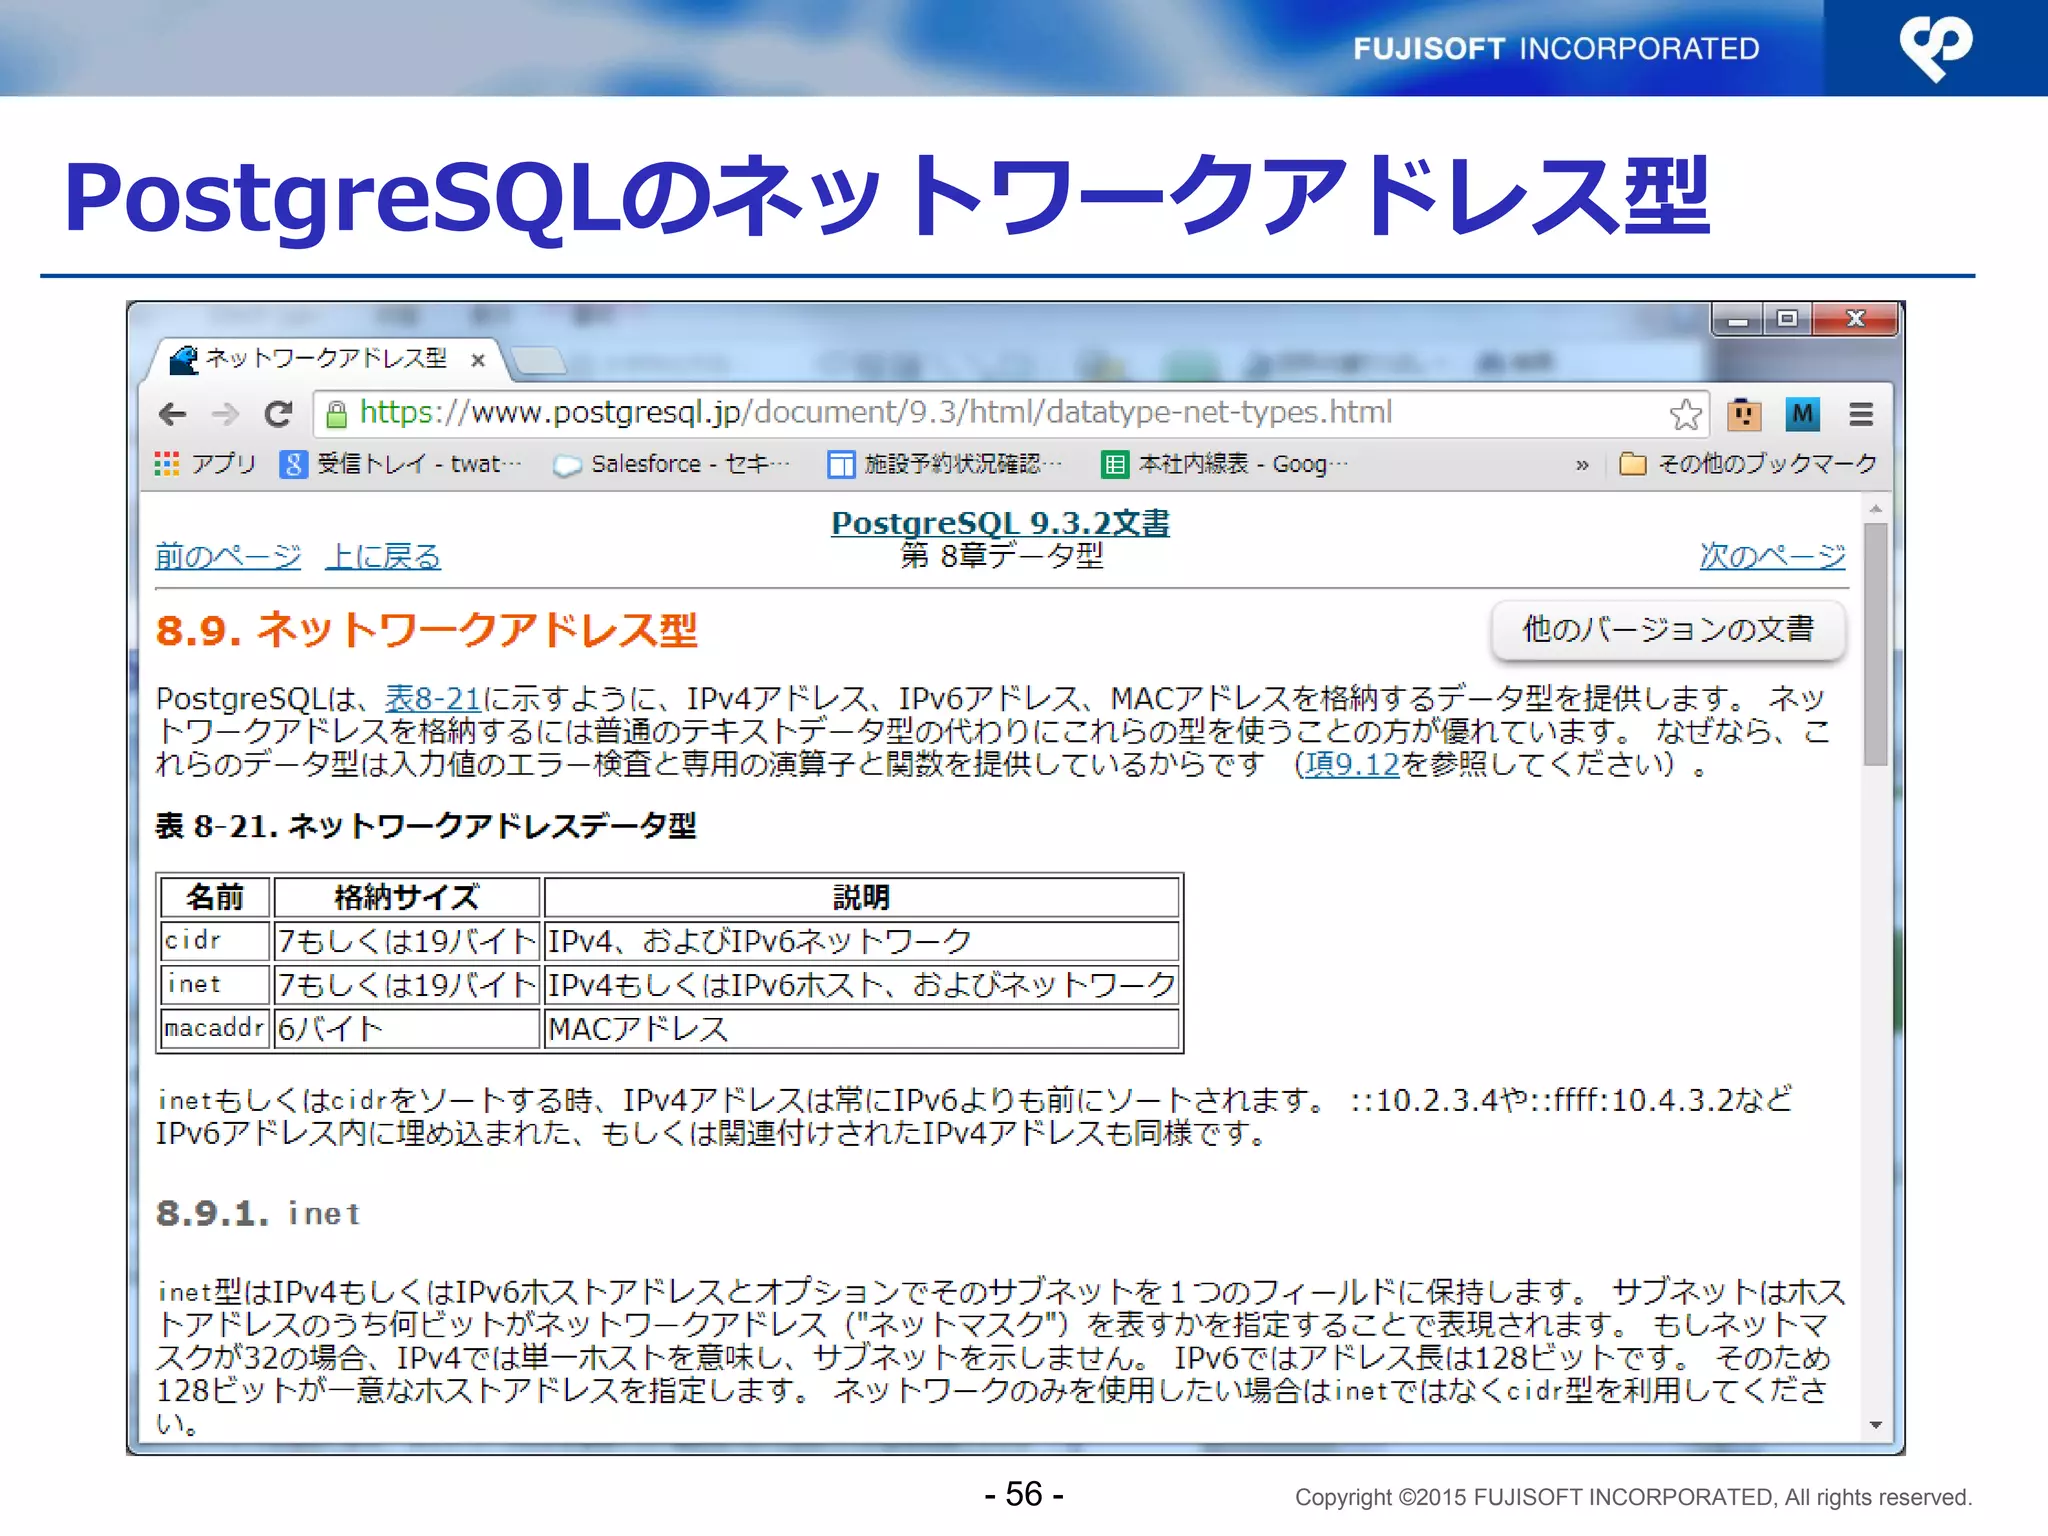
Task: Click the MACアドレス description cell
Action: click(862, 1029)
